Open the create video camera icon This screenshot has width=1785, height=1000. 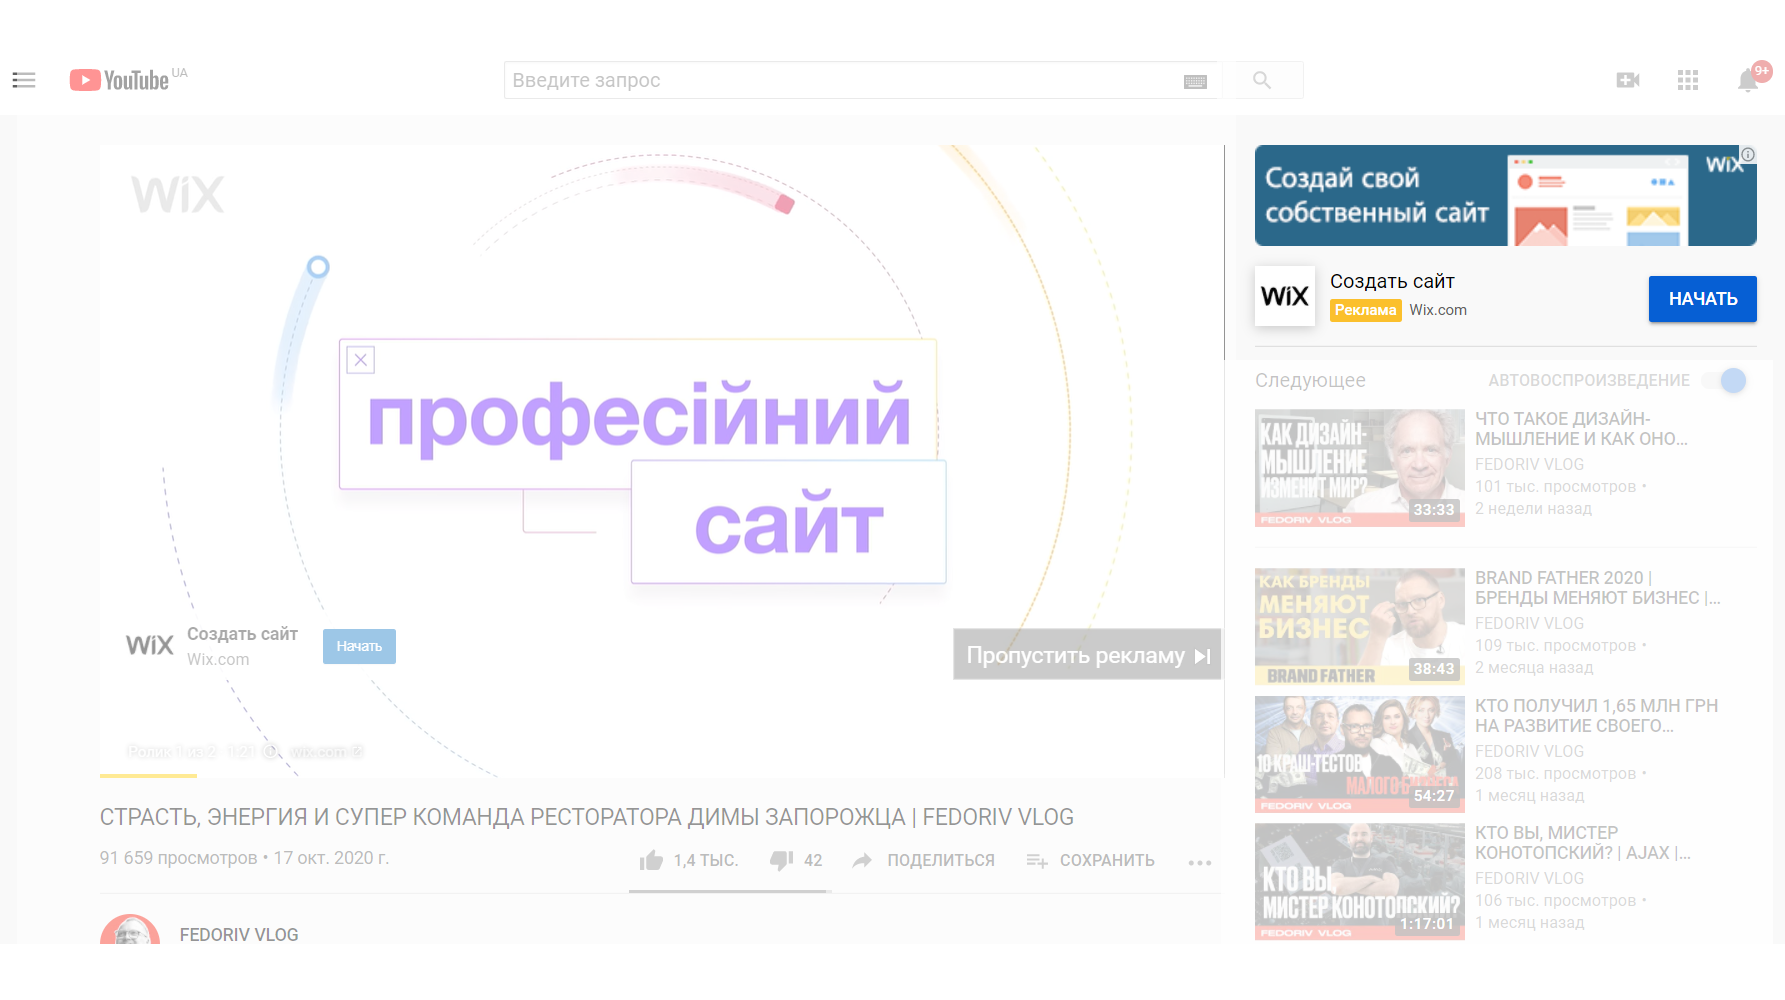1627,80
